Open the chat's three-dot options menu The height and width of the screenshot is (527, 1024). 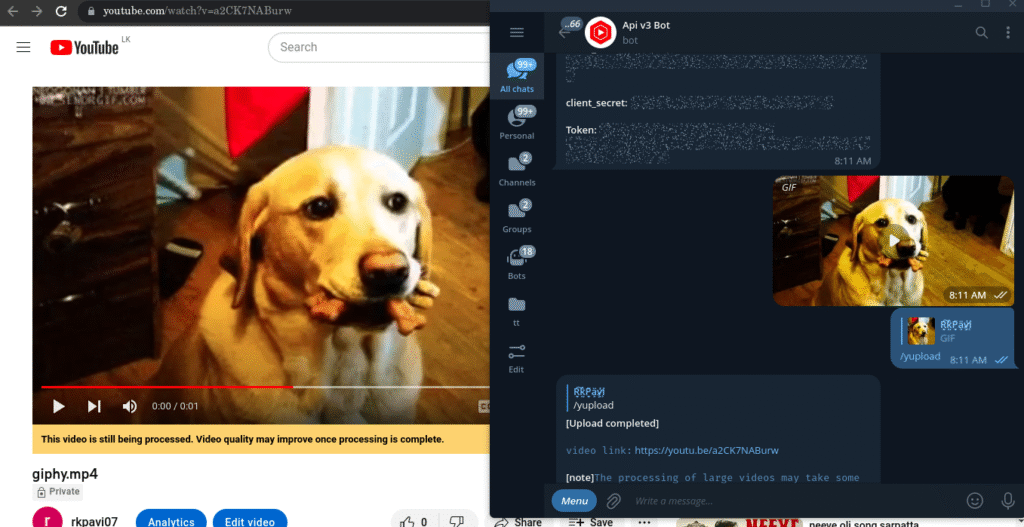point(1008,32)
